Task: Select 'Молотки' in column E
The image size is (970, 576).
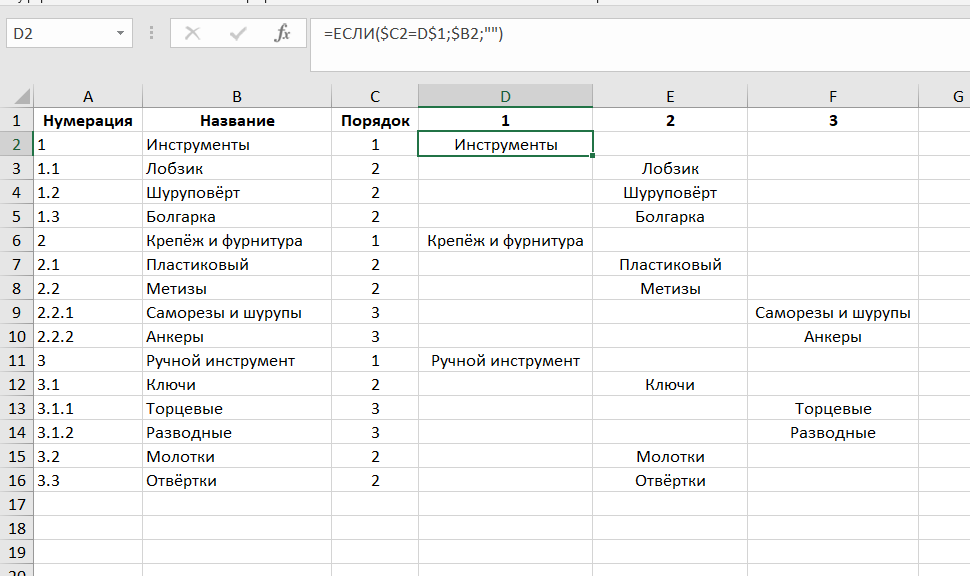Action: click(670, 457)
